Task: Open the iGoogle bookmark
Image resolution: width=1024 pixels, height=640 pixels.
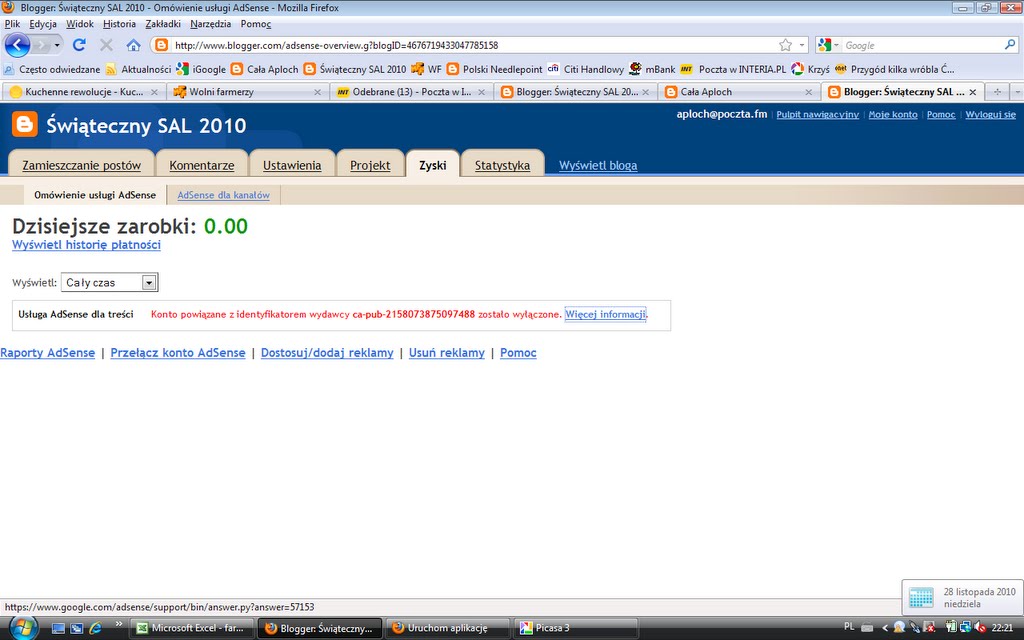Action: click(202, 69)
